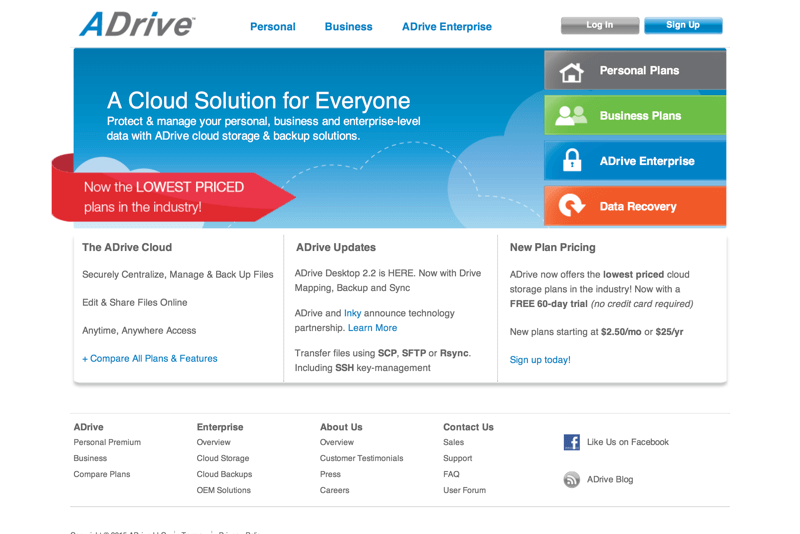Image resolution: width=800 pixels, height=534 pixels.
Task: Open OEM Solutions footer link
Action: (223, 490)
